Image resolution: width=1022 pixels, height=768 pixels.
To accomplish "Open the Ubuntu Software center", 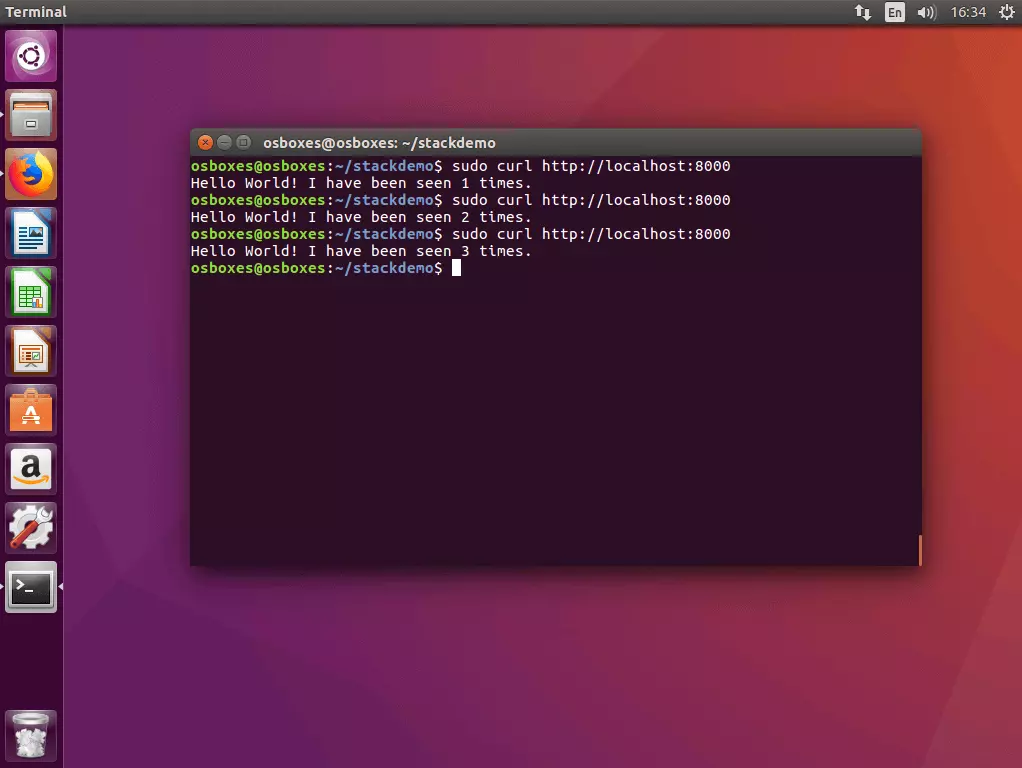I will pos(31,411).
